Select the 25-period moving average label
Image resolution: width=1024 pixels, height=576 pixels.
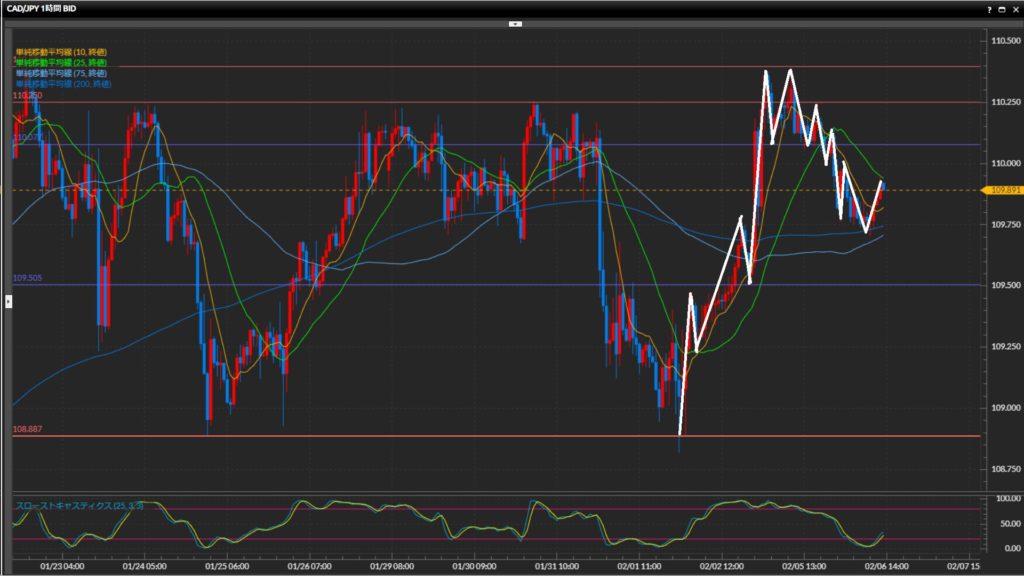61,62
